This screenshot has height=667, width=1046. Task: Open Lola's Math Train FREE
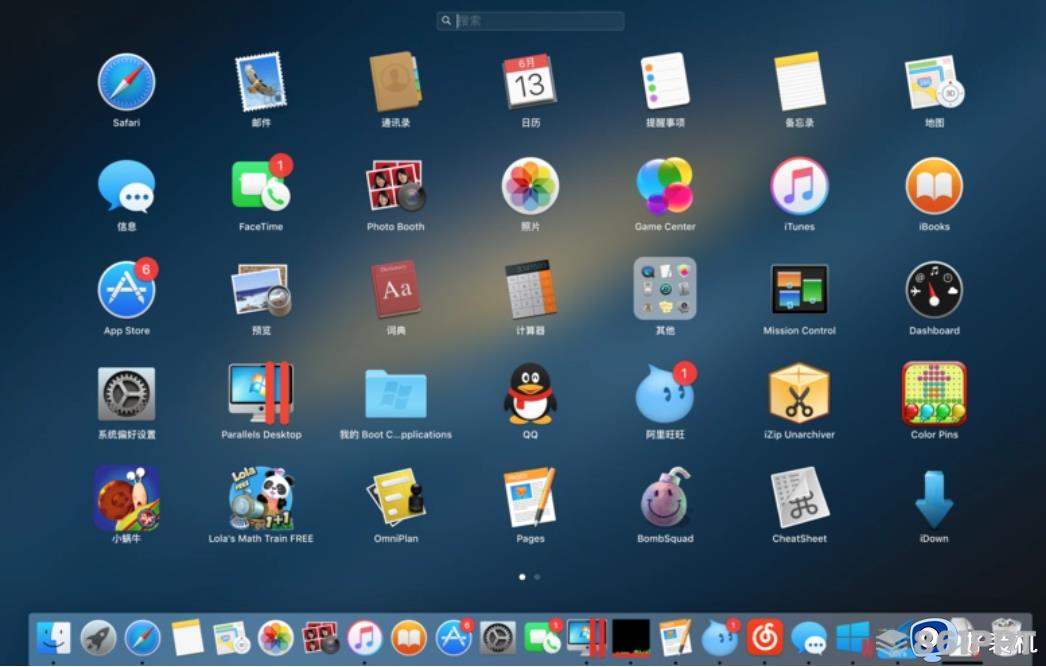point(261,498)
